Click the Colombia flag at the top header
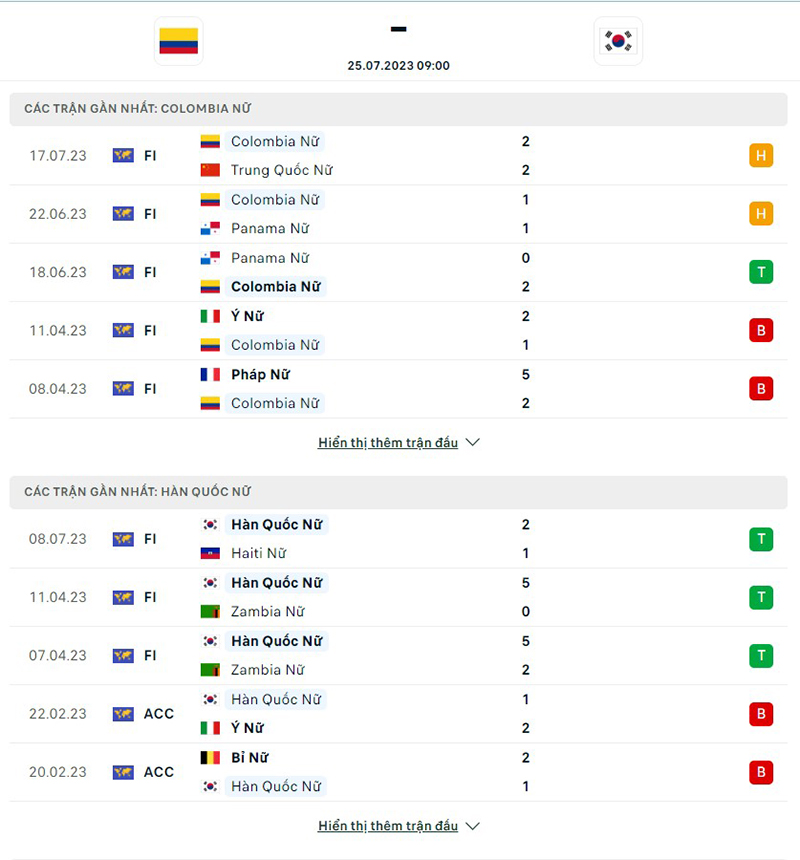800x860 pixels. [178, 42]
